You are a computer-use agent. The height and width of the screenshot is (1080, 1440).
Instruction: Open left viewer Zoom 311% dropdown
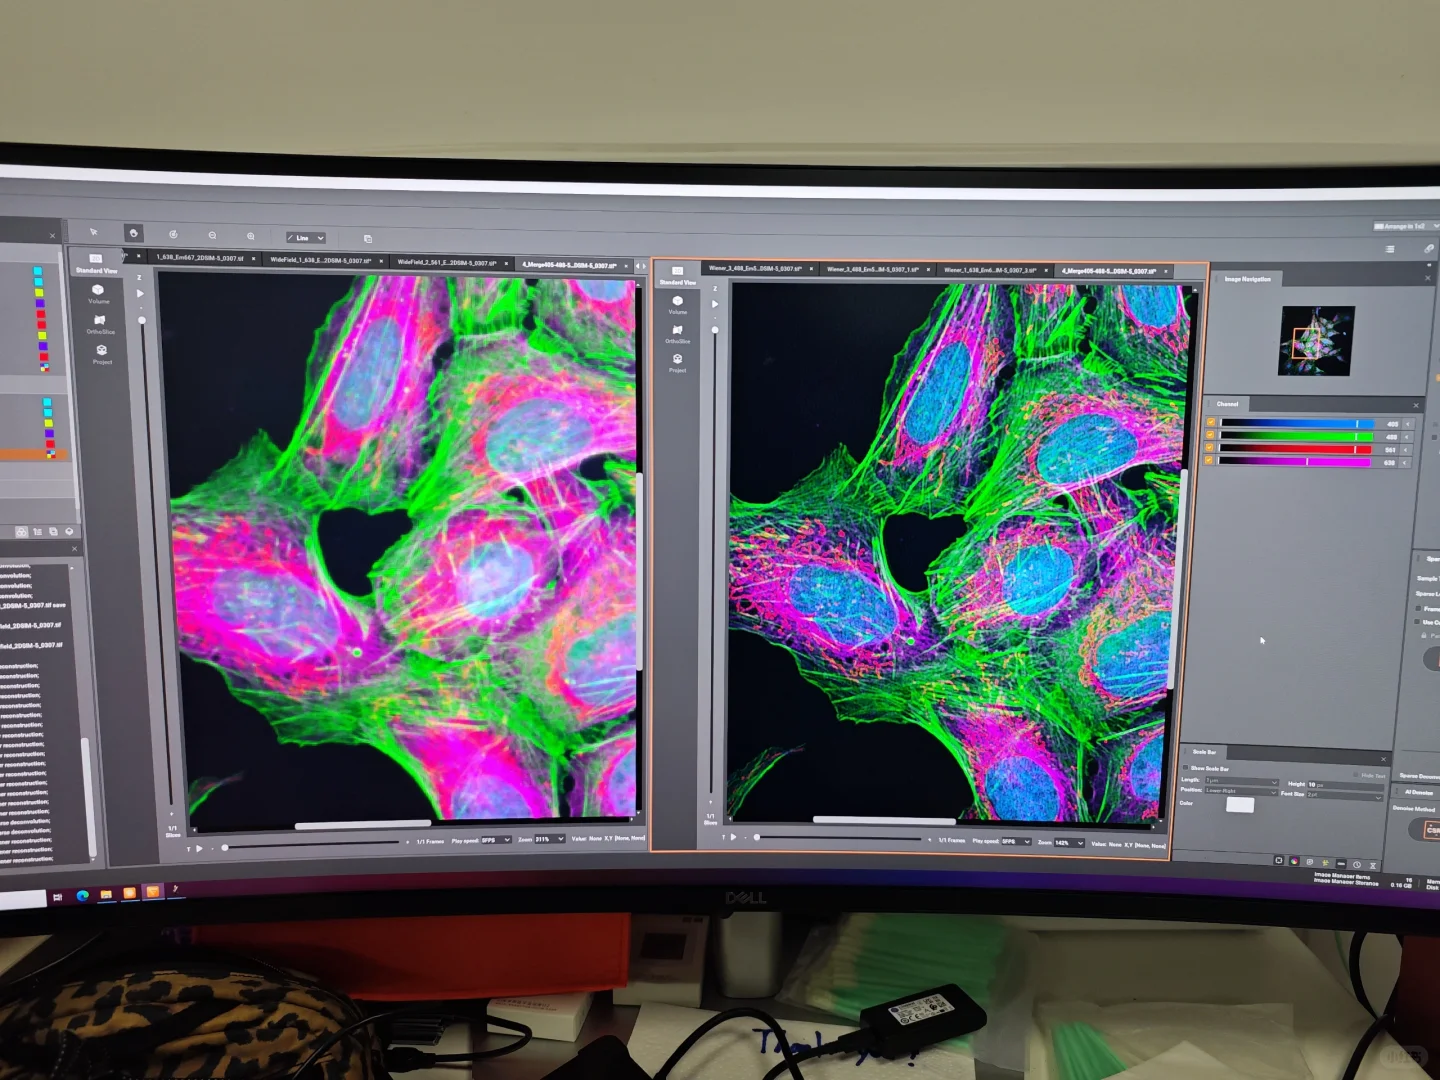[x=550, y=840]
